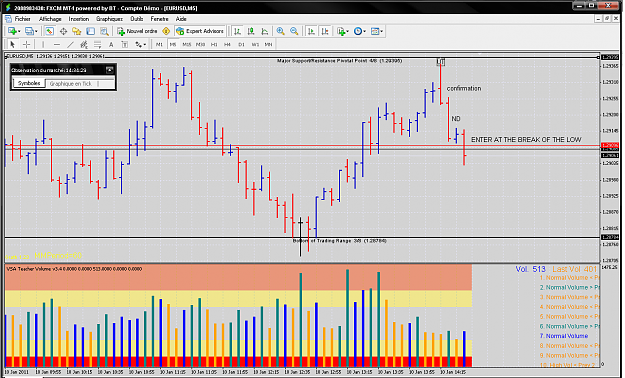Select the H1 timeframe
Viewport: 625px width, 378px height.
click(x=214, y=45)
